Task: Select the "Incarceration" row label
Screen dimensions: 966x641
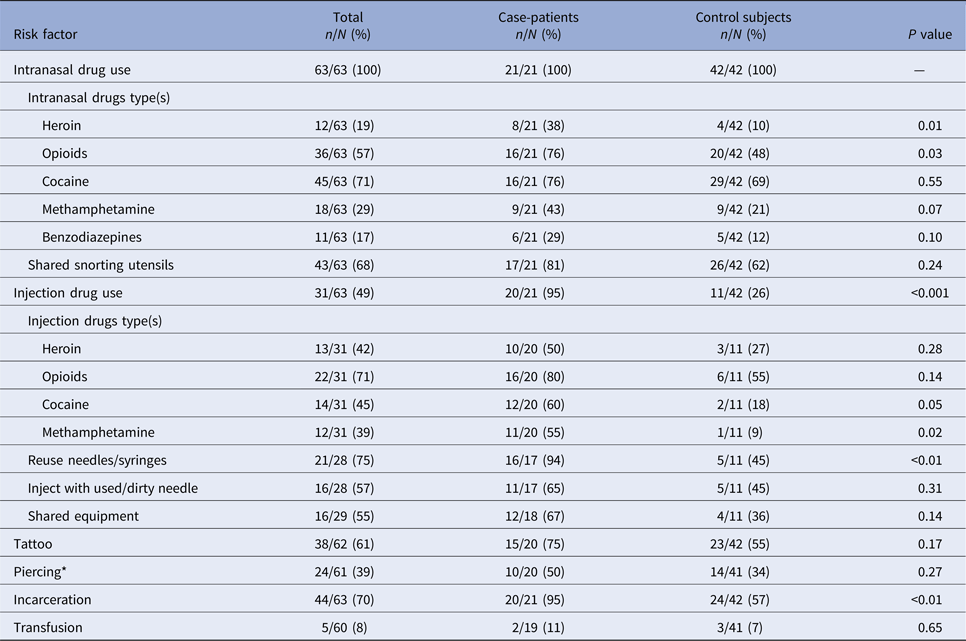Action: point(52,600)
